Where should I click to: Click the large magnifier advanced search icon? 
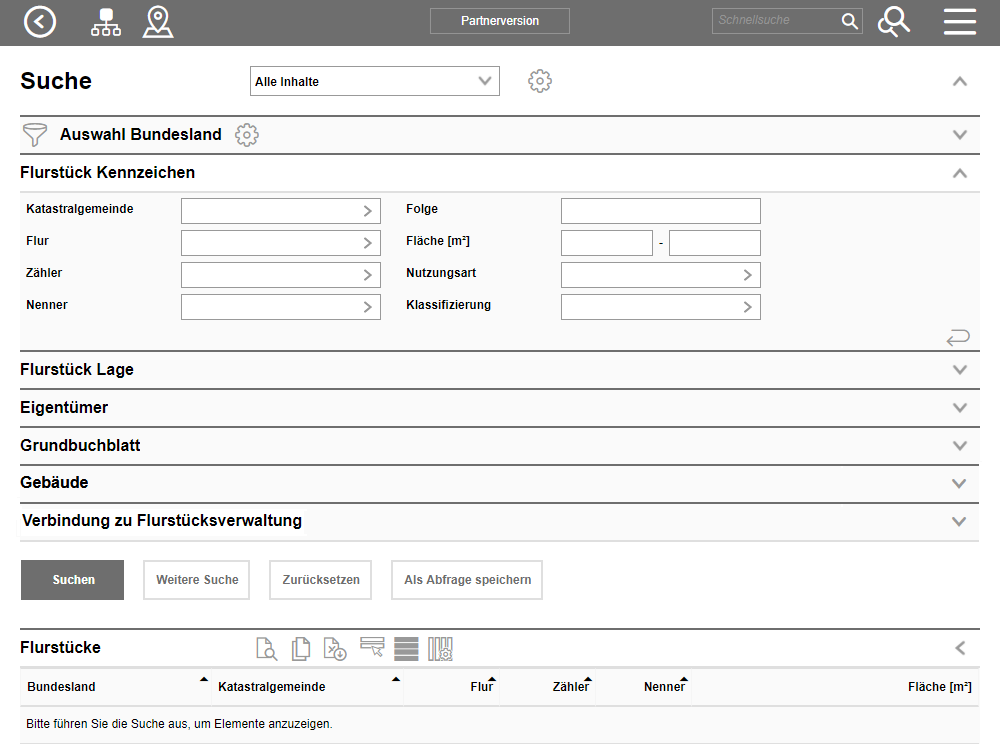[893, 22]
